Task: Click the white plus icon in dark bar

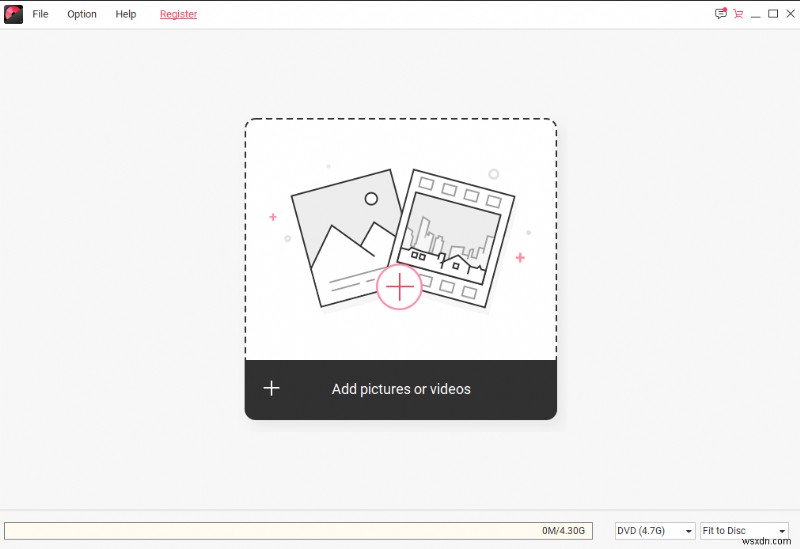Action: (271, 388)
